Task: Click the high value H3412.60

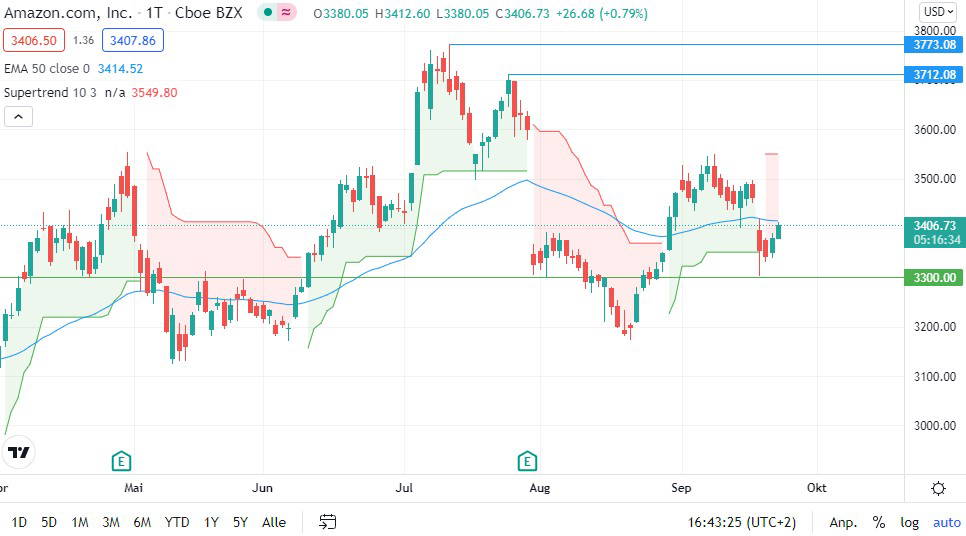Action: (402, 13)
